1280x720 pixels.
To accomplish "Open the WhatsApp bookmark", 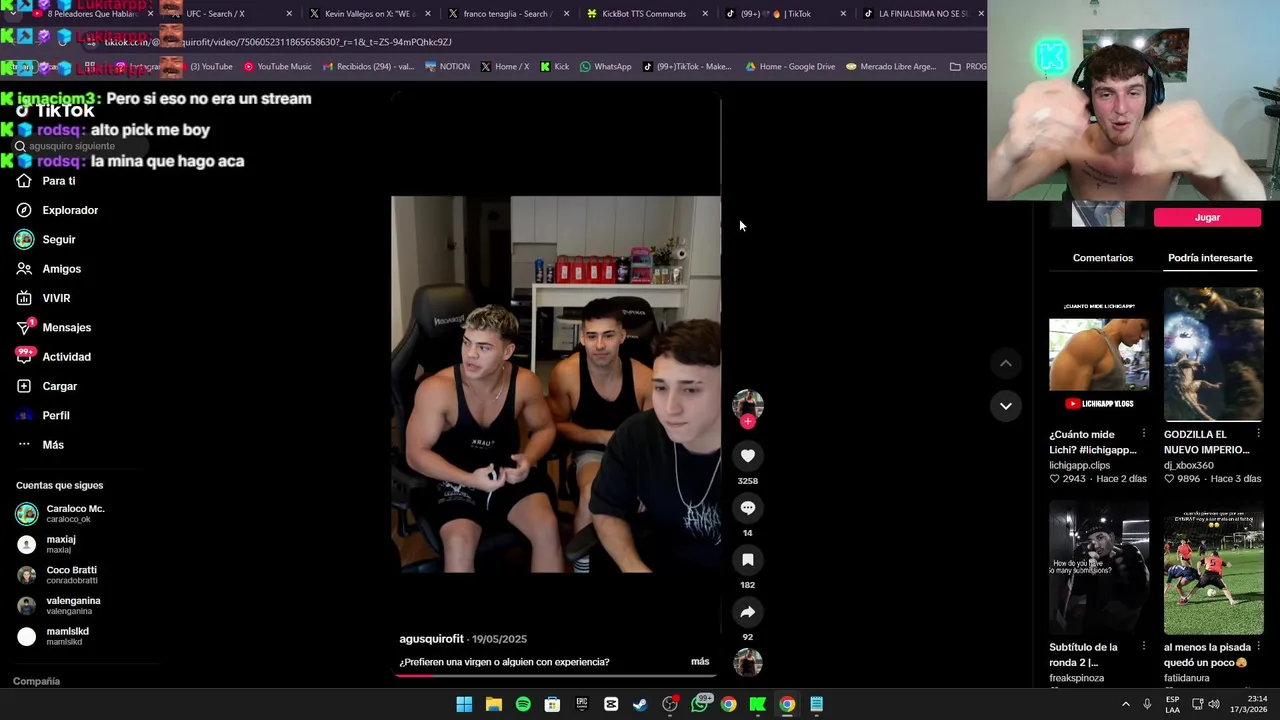I will 605,67.
